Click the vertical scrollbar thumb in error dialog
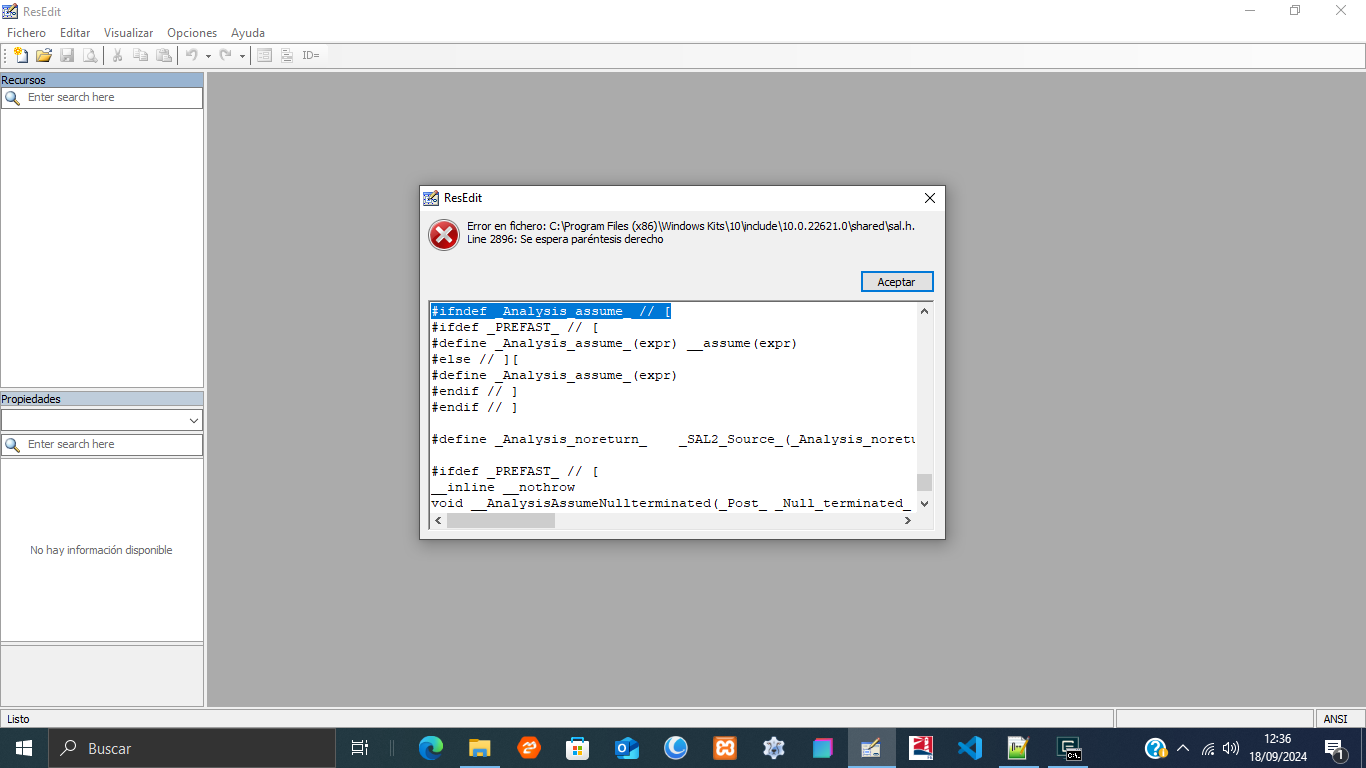Viewport: 1366px width, 768px height. coord(924,483)
